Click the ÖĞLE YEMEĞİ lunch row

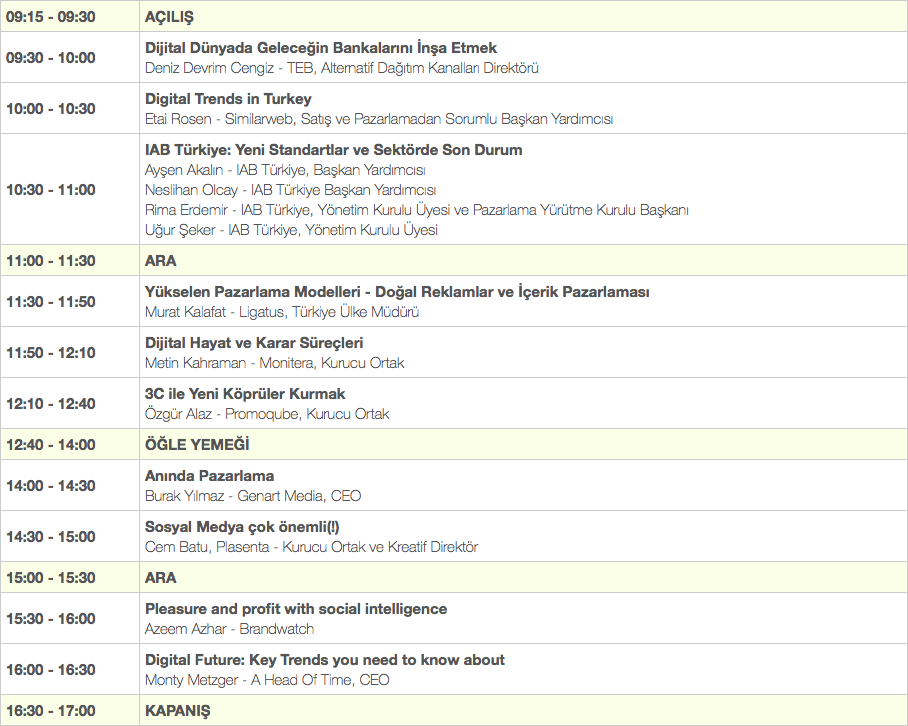[x=197, y=445]
